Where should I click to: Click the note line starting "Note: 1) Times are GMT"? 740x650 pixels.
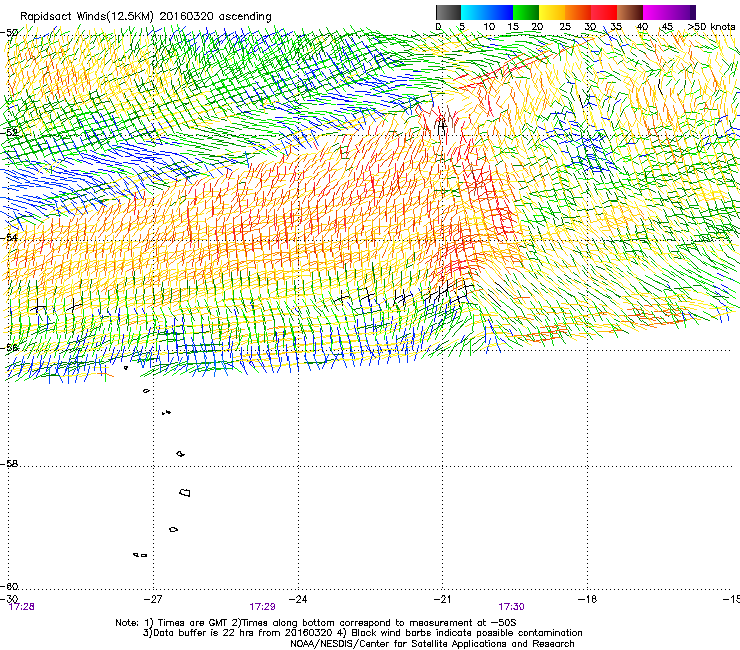pyautogui.click(x=316, y=623)
